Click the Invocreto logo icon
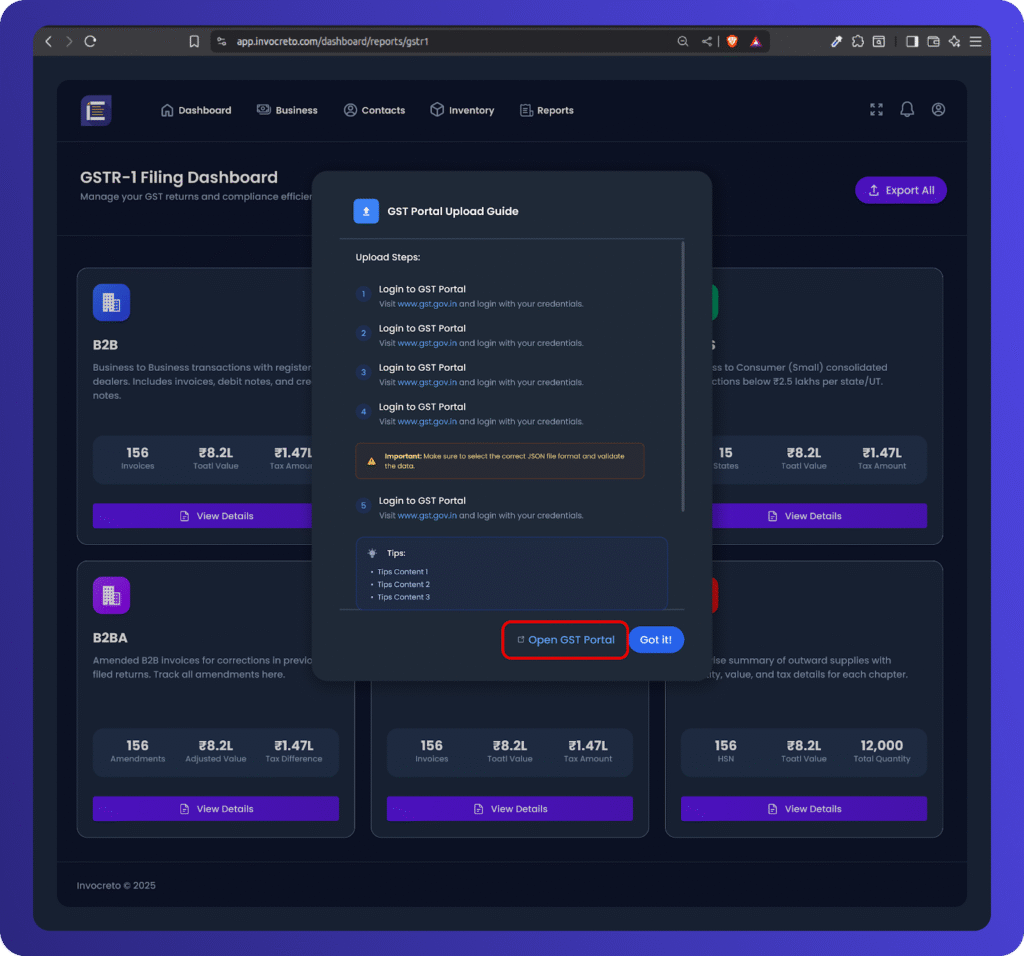The image size is (1024, 956). [x=96, y=110]
